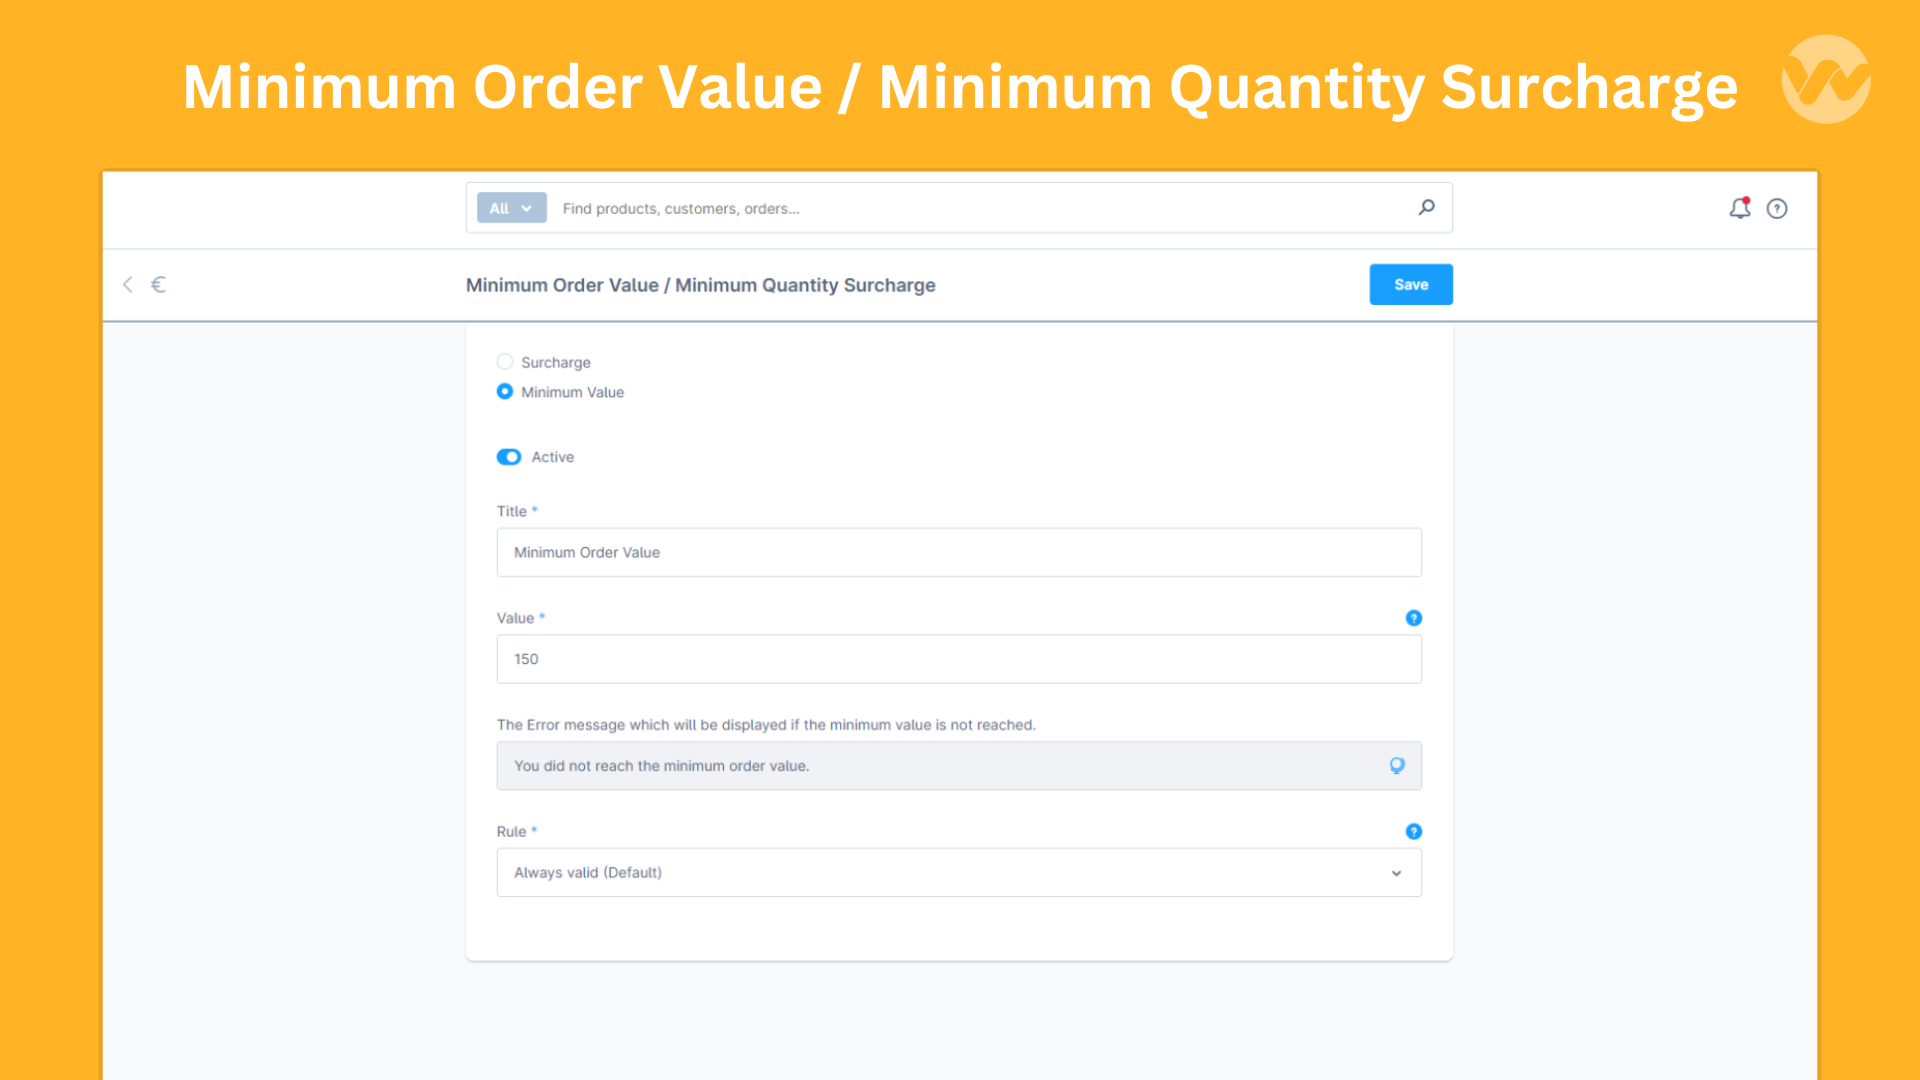Open the Always valid (Default) rule dropdown
Image resolution: width=1920 pixels, height=1080 pixels.
(x=958, y=872)
